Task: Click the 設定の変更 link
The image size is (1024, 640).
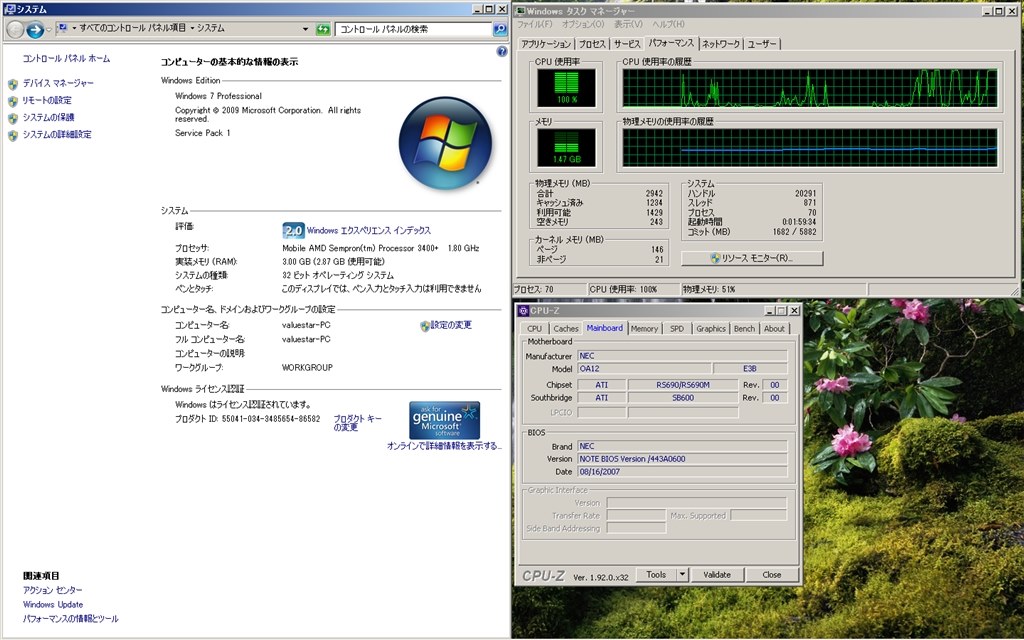Action: click(451, 325)
